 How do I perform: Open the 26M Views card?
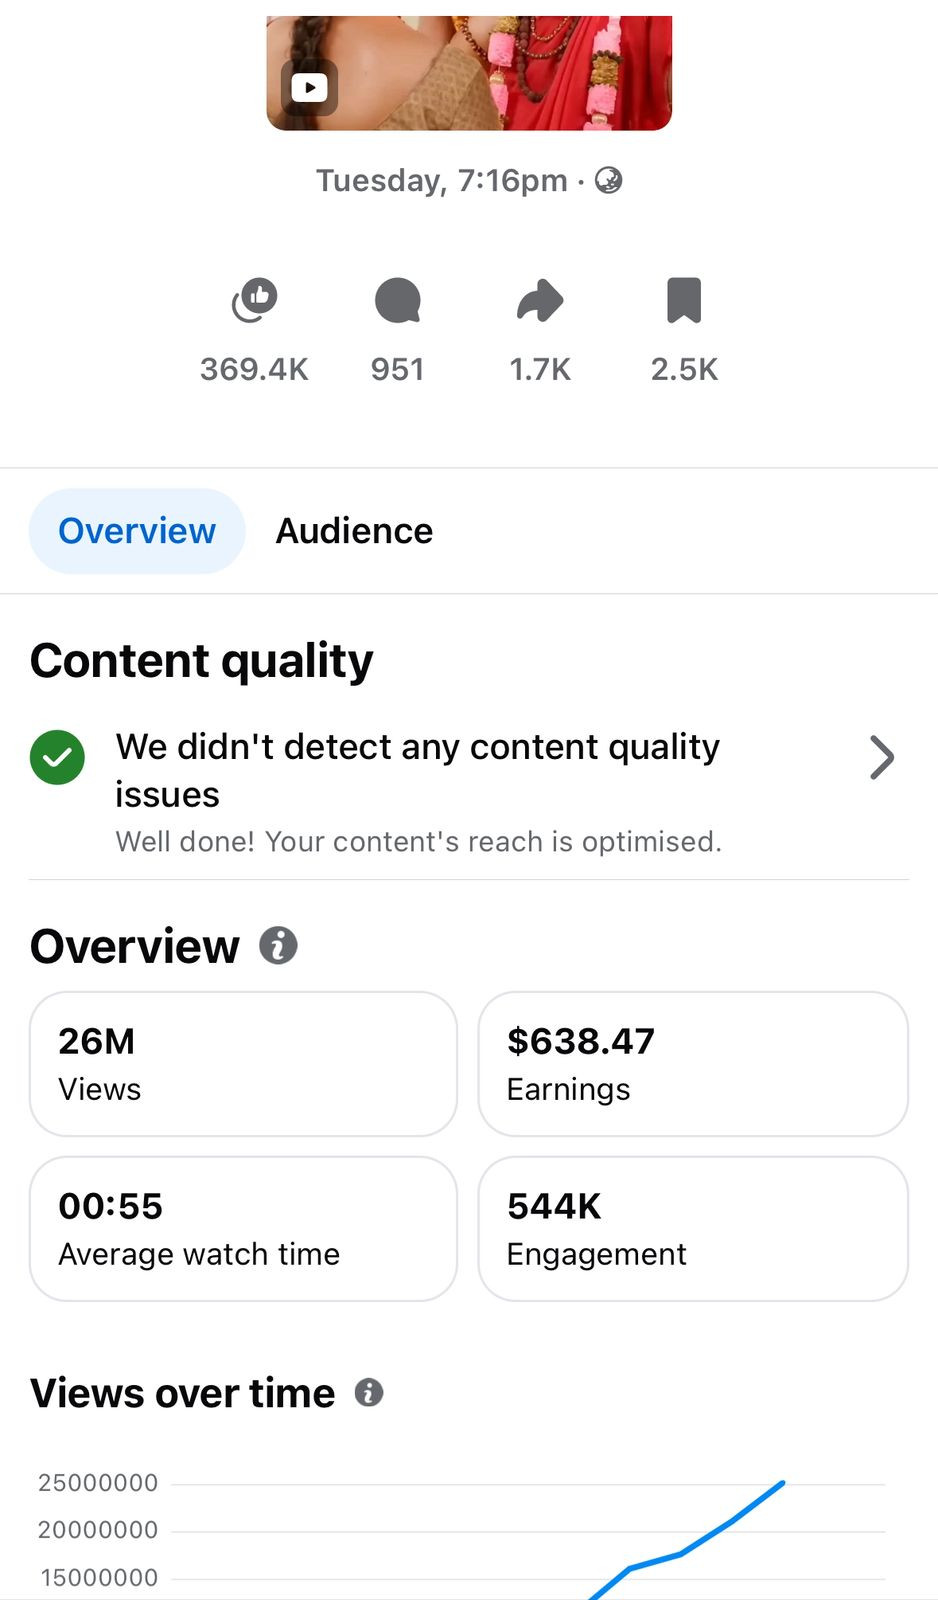(243, 1063)
